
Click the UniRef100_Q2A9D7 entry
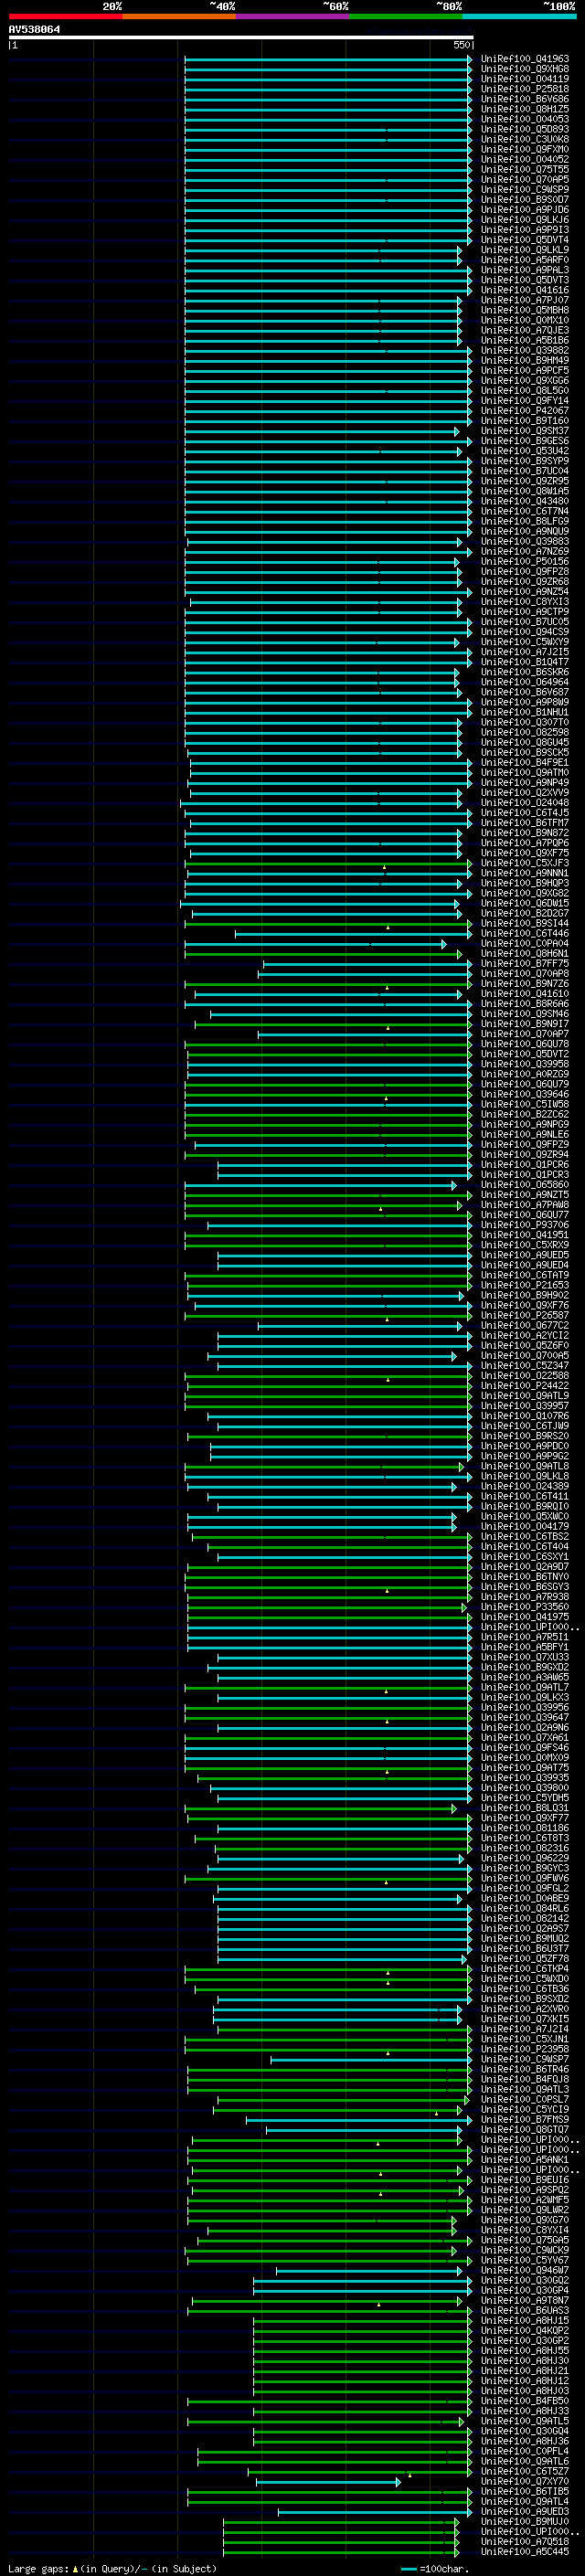(x=525, y=1567)
